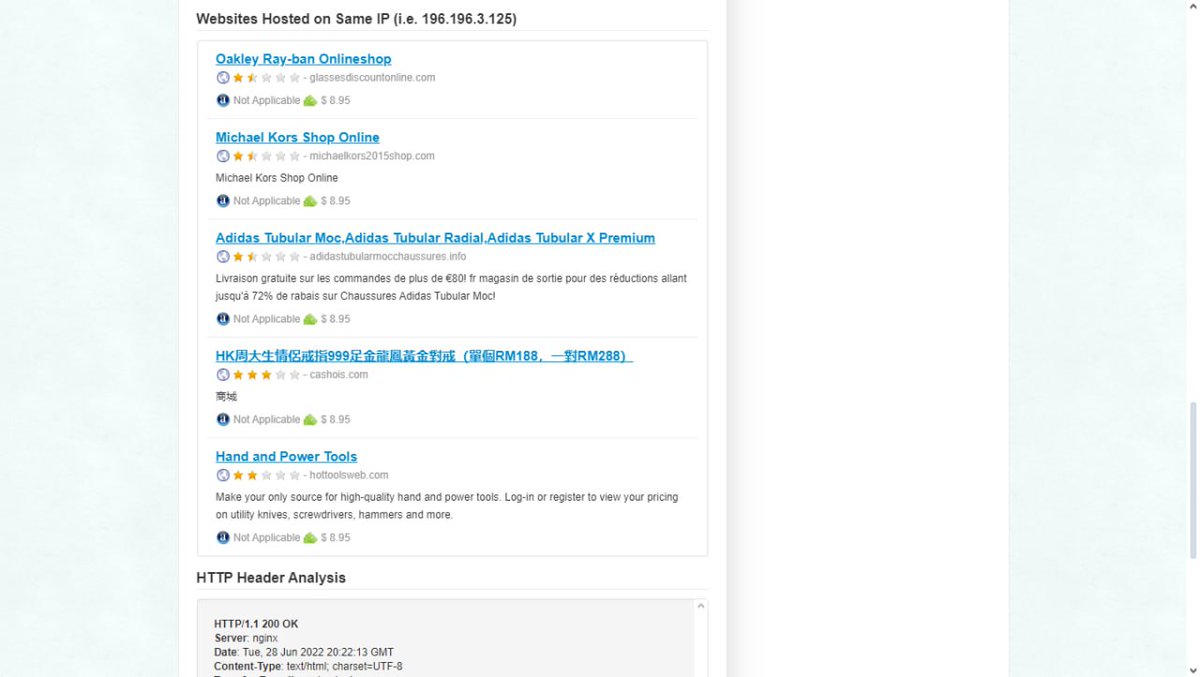Click the michaelkors2015shop.com domain text
Image resolution: width=1200 pixels, height=677 pixels.
click(x=372, y=156)
